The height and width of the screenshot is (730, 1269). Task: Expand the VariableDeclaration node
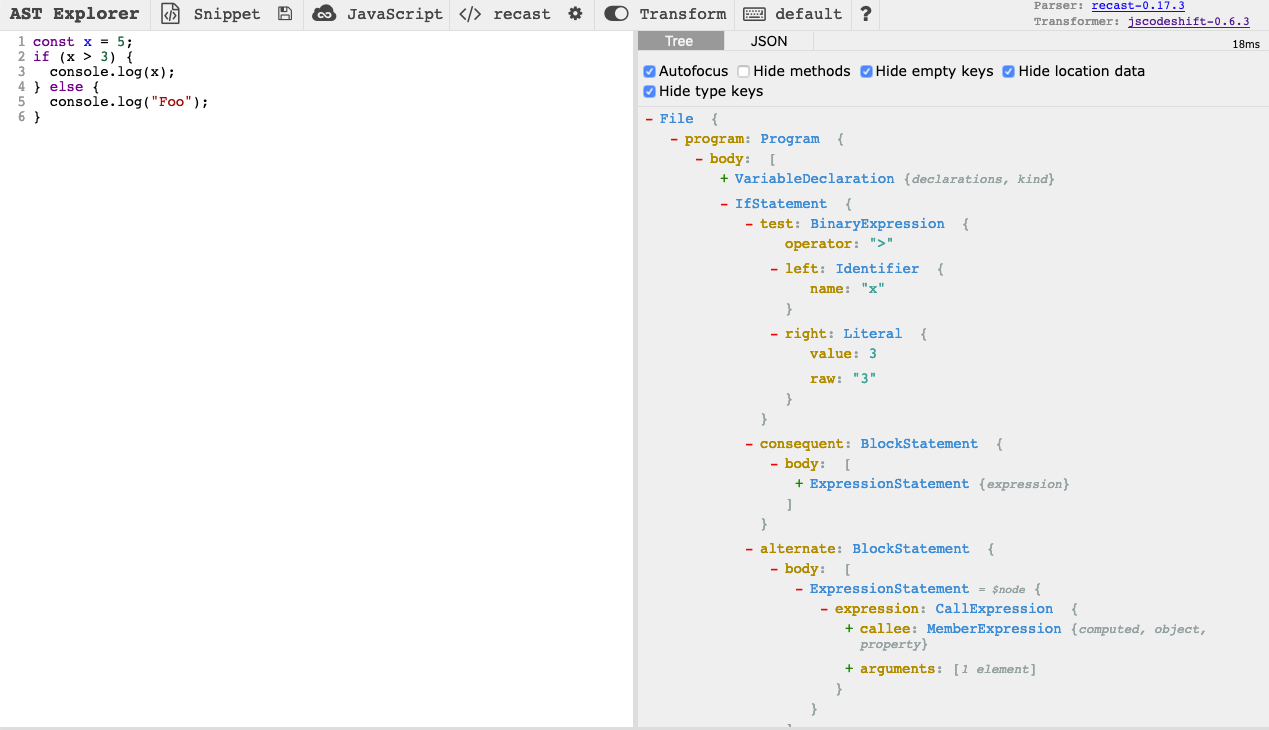point(723,178)
